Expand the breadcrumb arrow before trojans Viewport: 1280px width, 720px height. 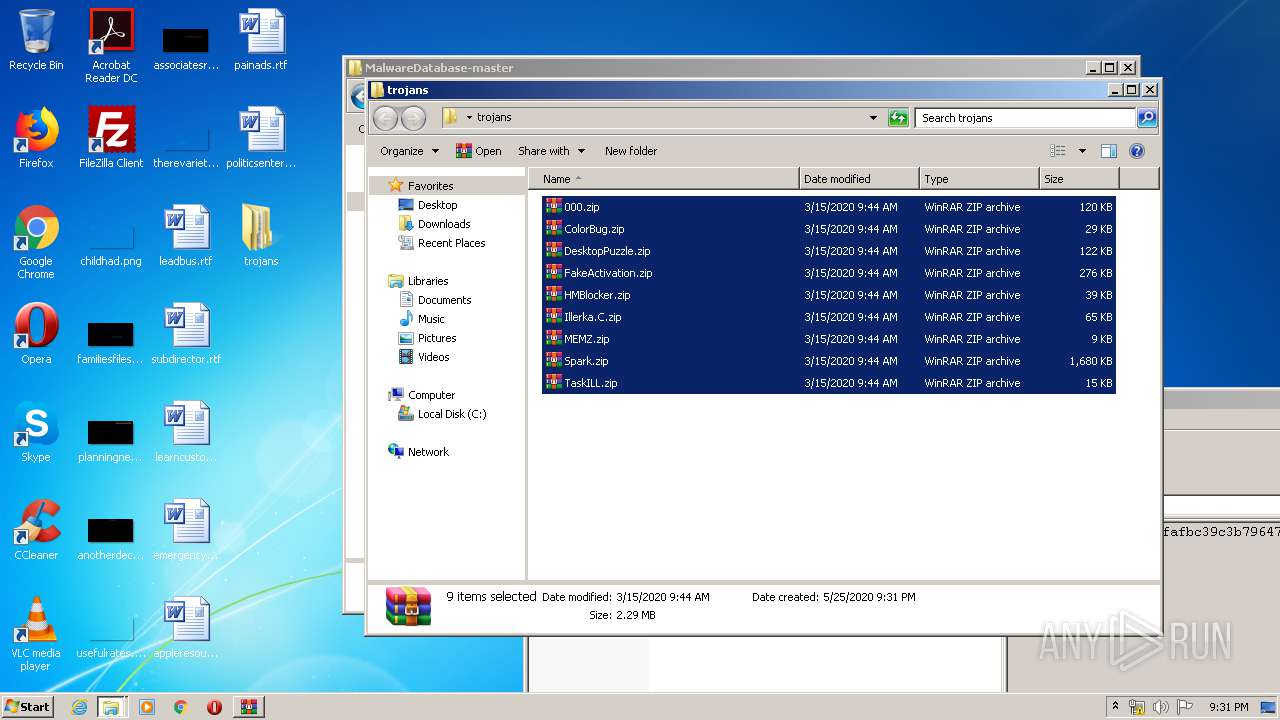(469, 118)
